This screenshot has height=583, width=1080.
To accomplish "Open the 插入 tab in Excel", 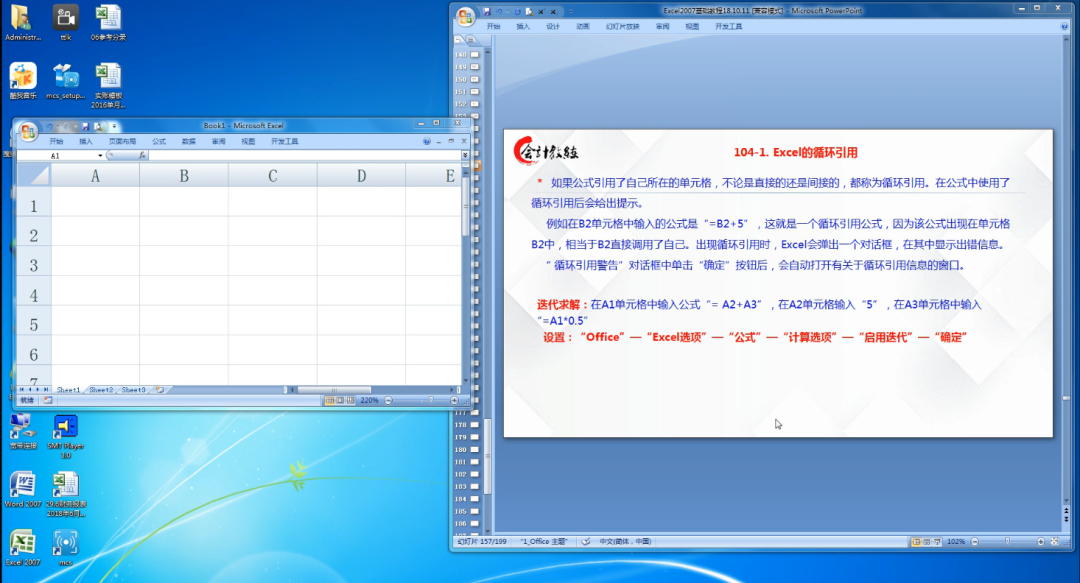I will tap(85, 141).
